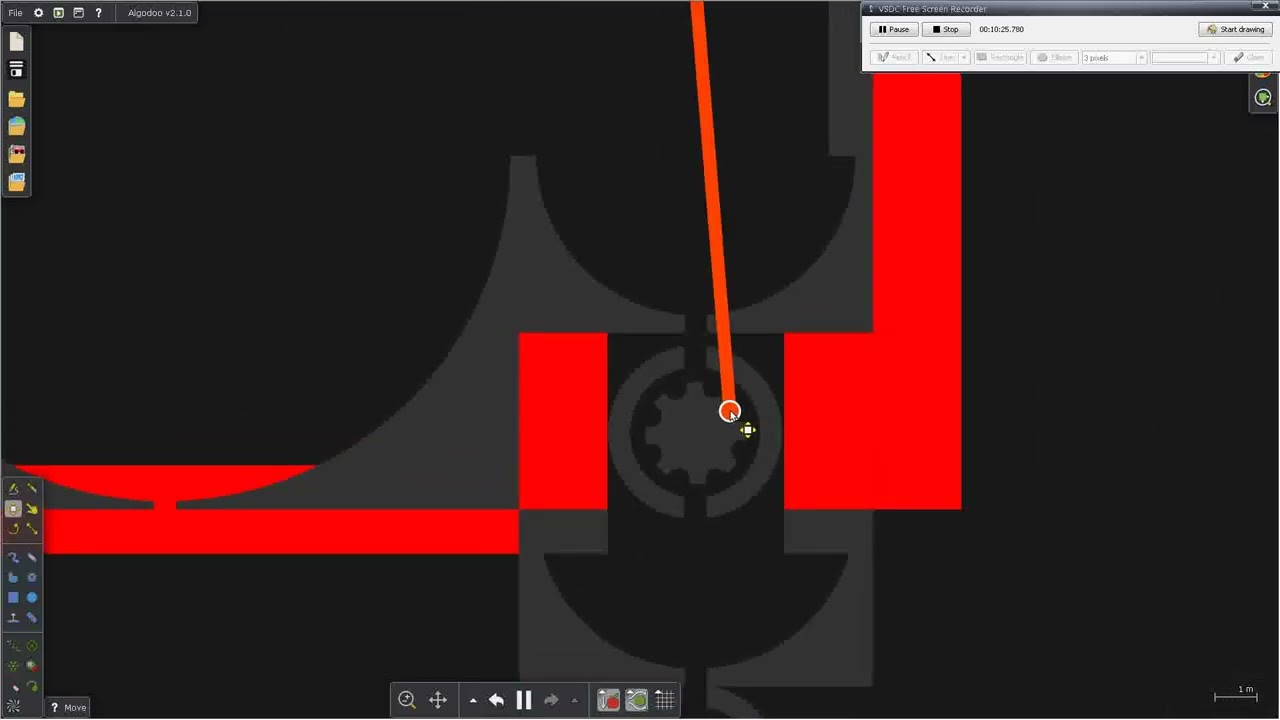The width and height of the screenshot is (1280, 720).
Task: Click the Pan view arrows tool
Action: click(438, 700)
